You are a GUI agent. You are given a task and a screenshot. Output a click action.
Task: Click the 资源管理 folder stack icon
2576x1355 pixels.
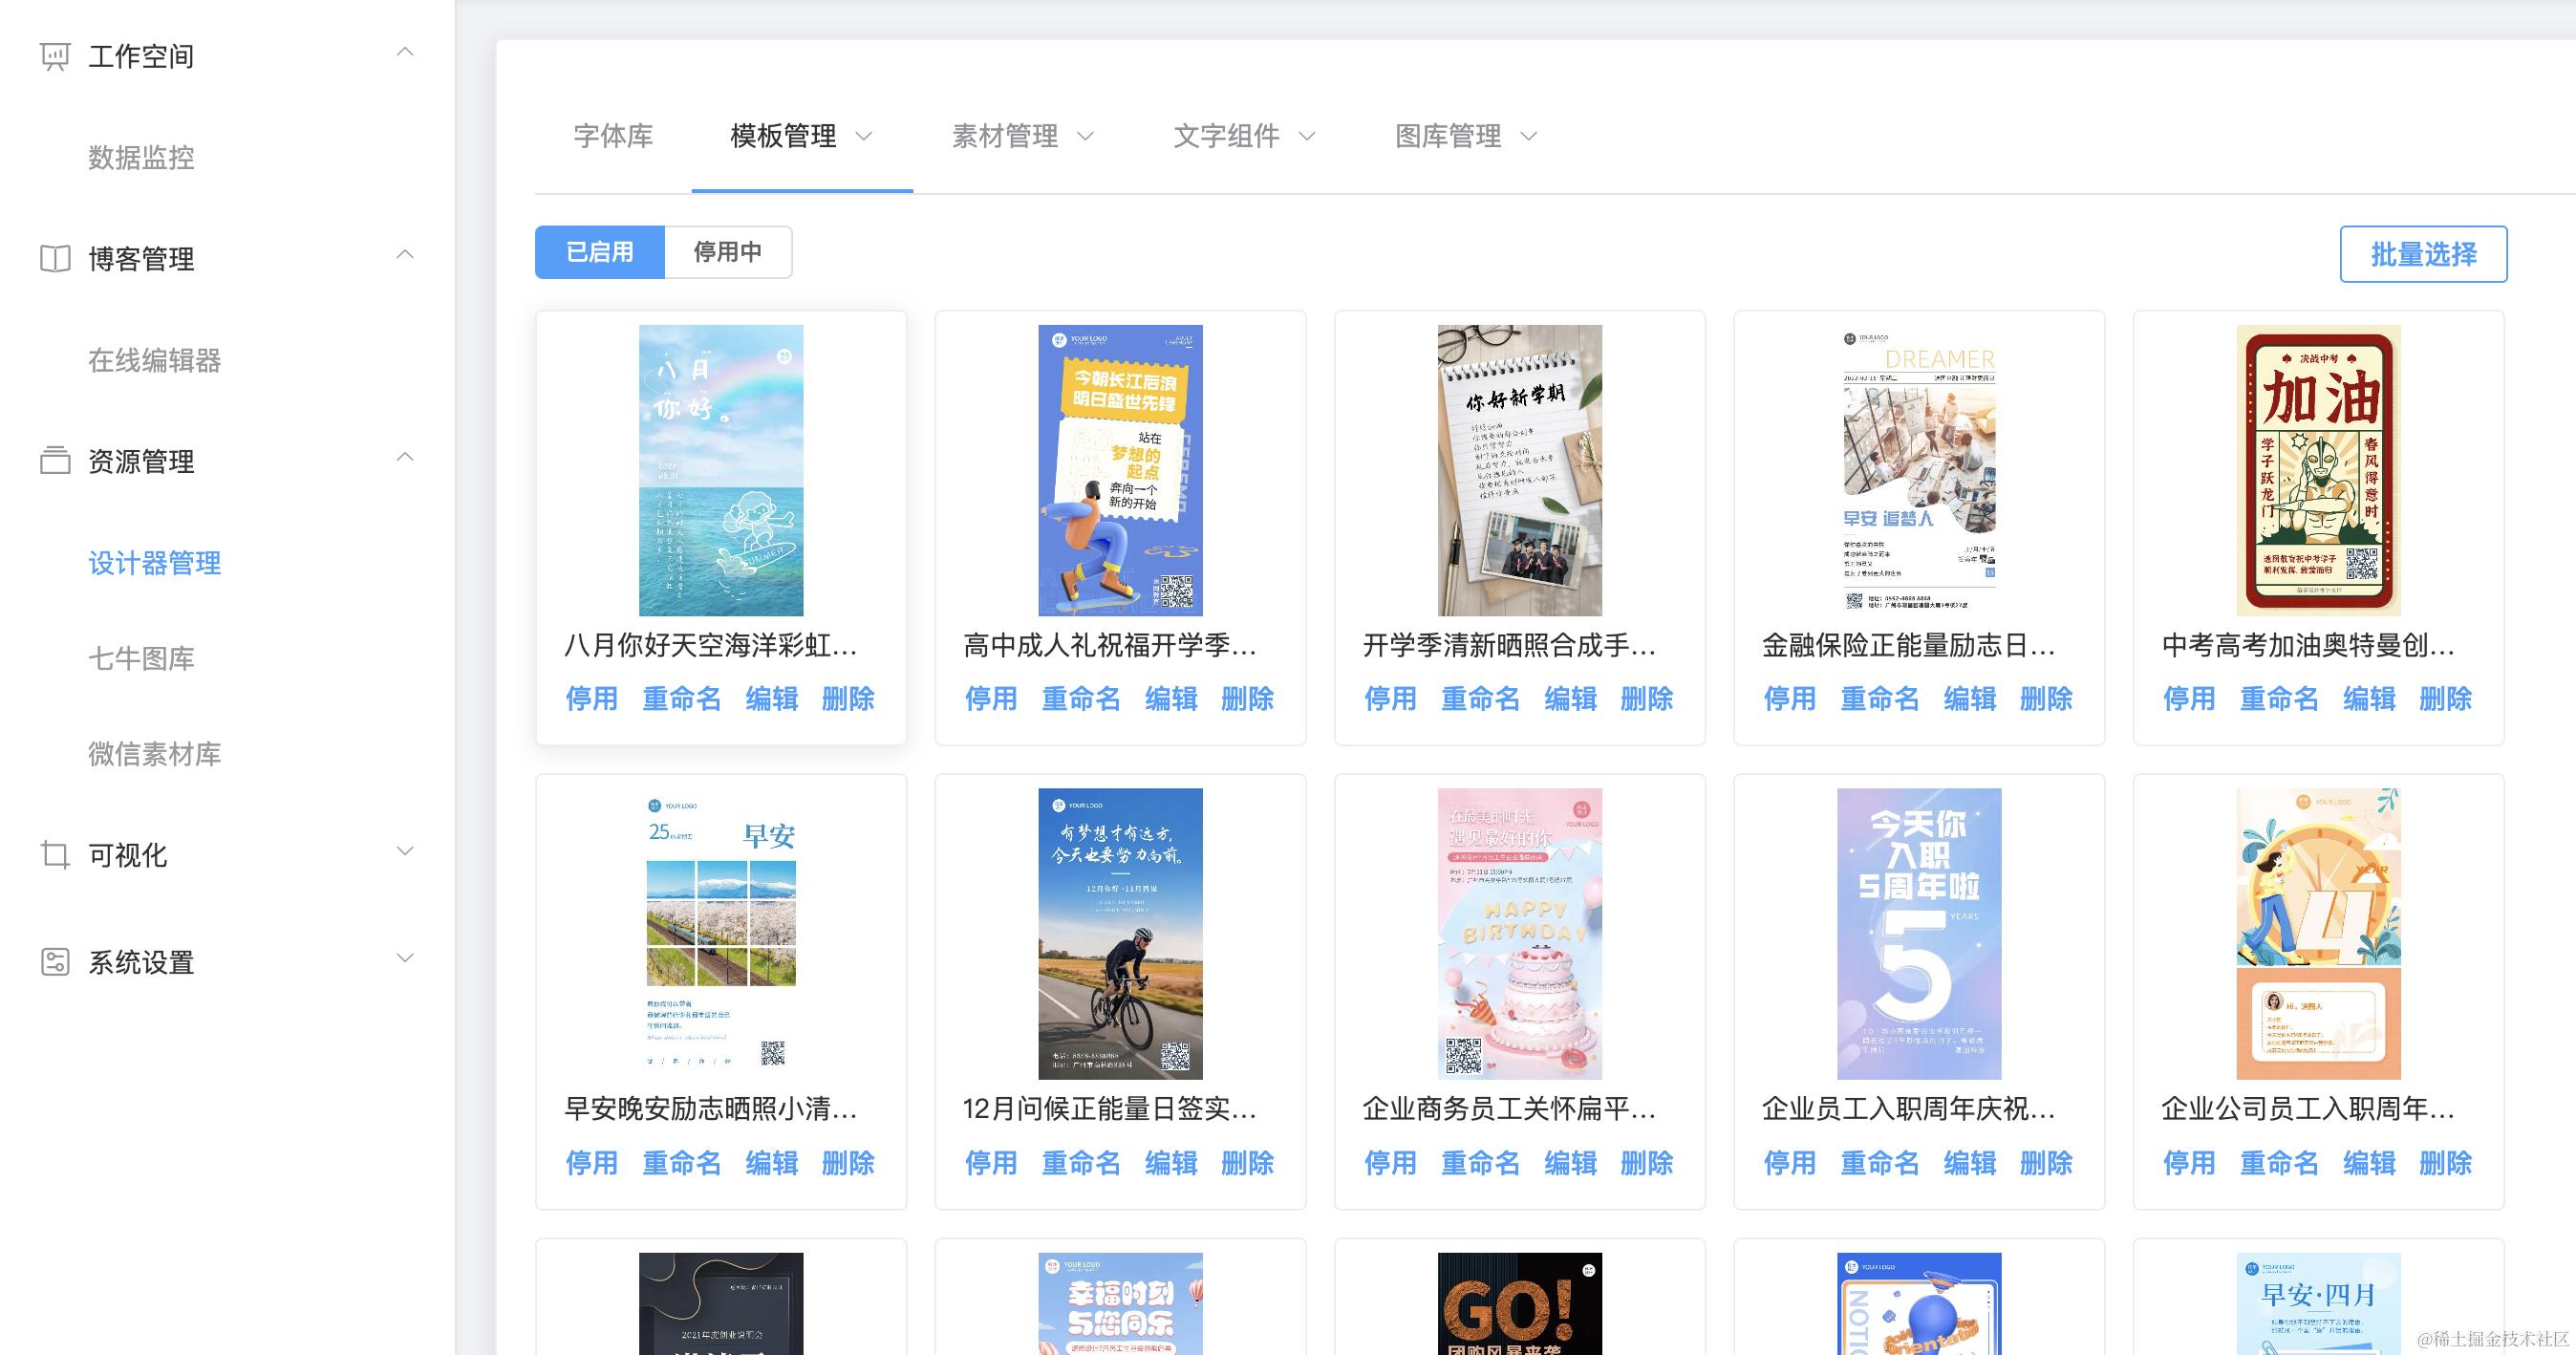pos(55,461)
